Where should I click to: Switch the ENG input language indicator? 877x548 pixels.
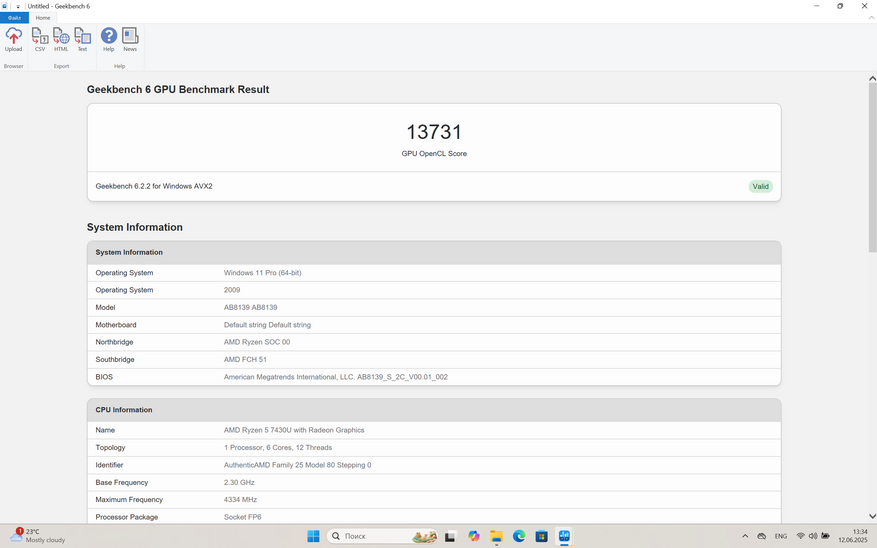point(781,537)
